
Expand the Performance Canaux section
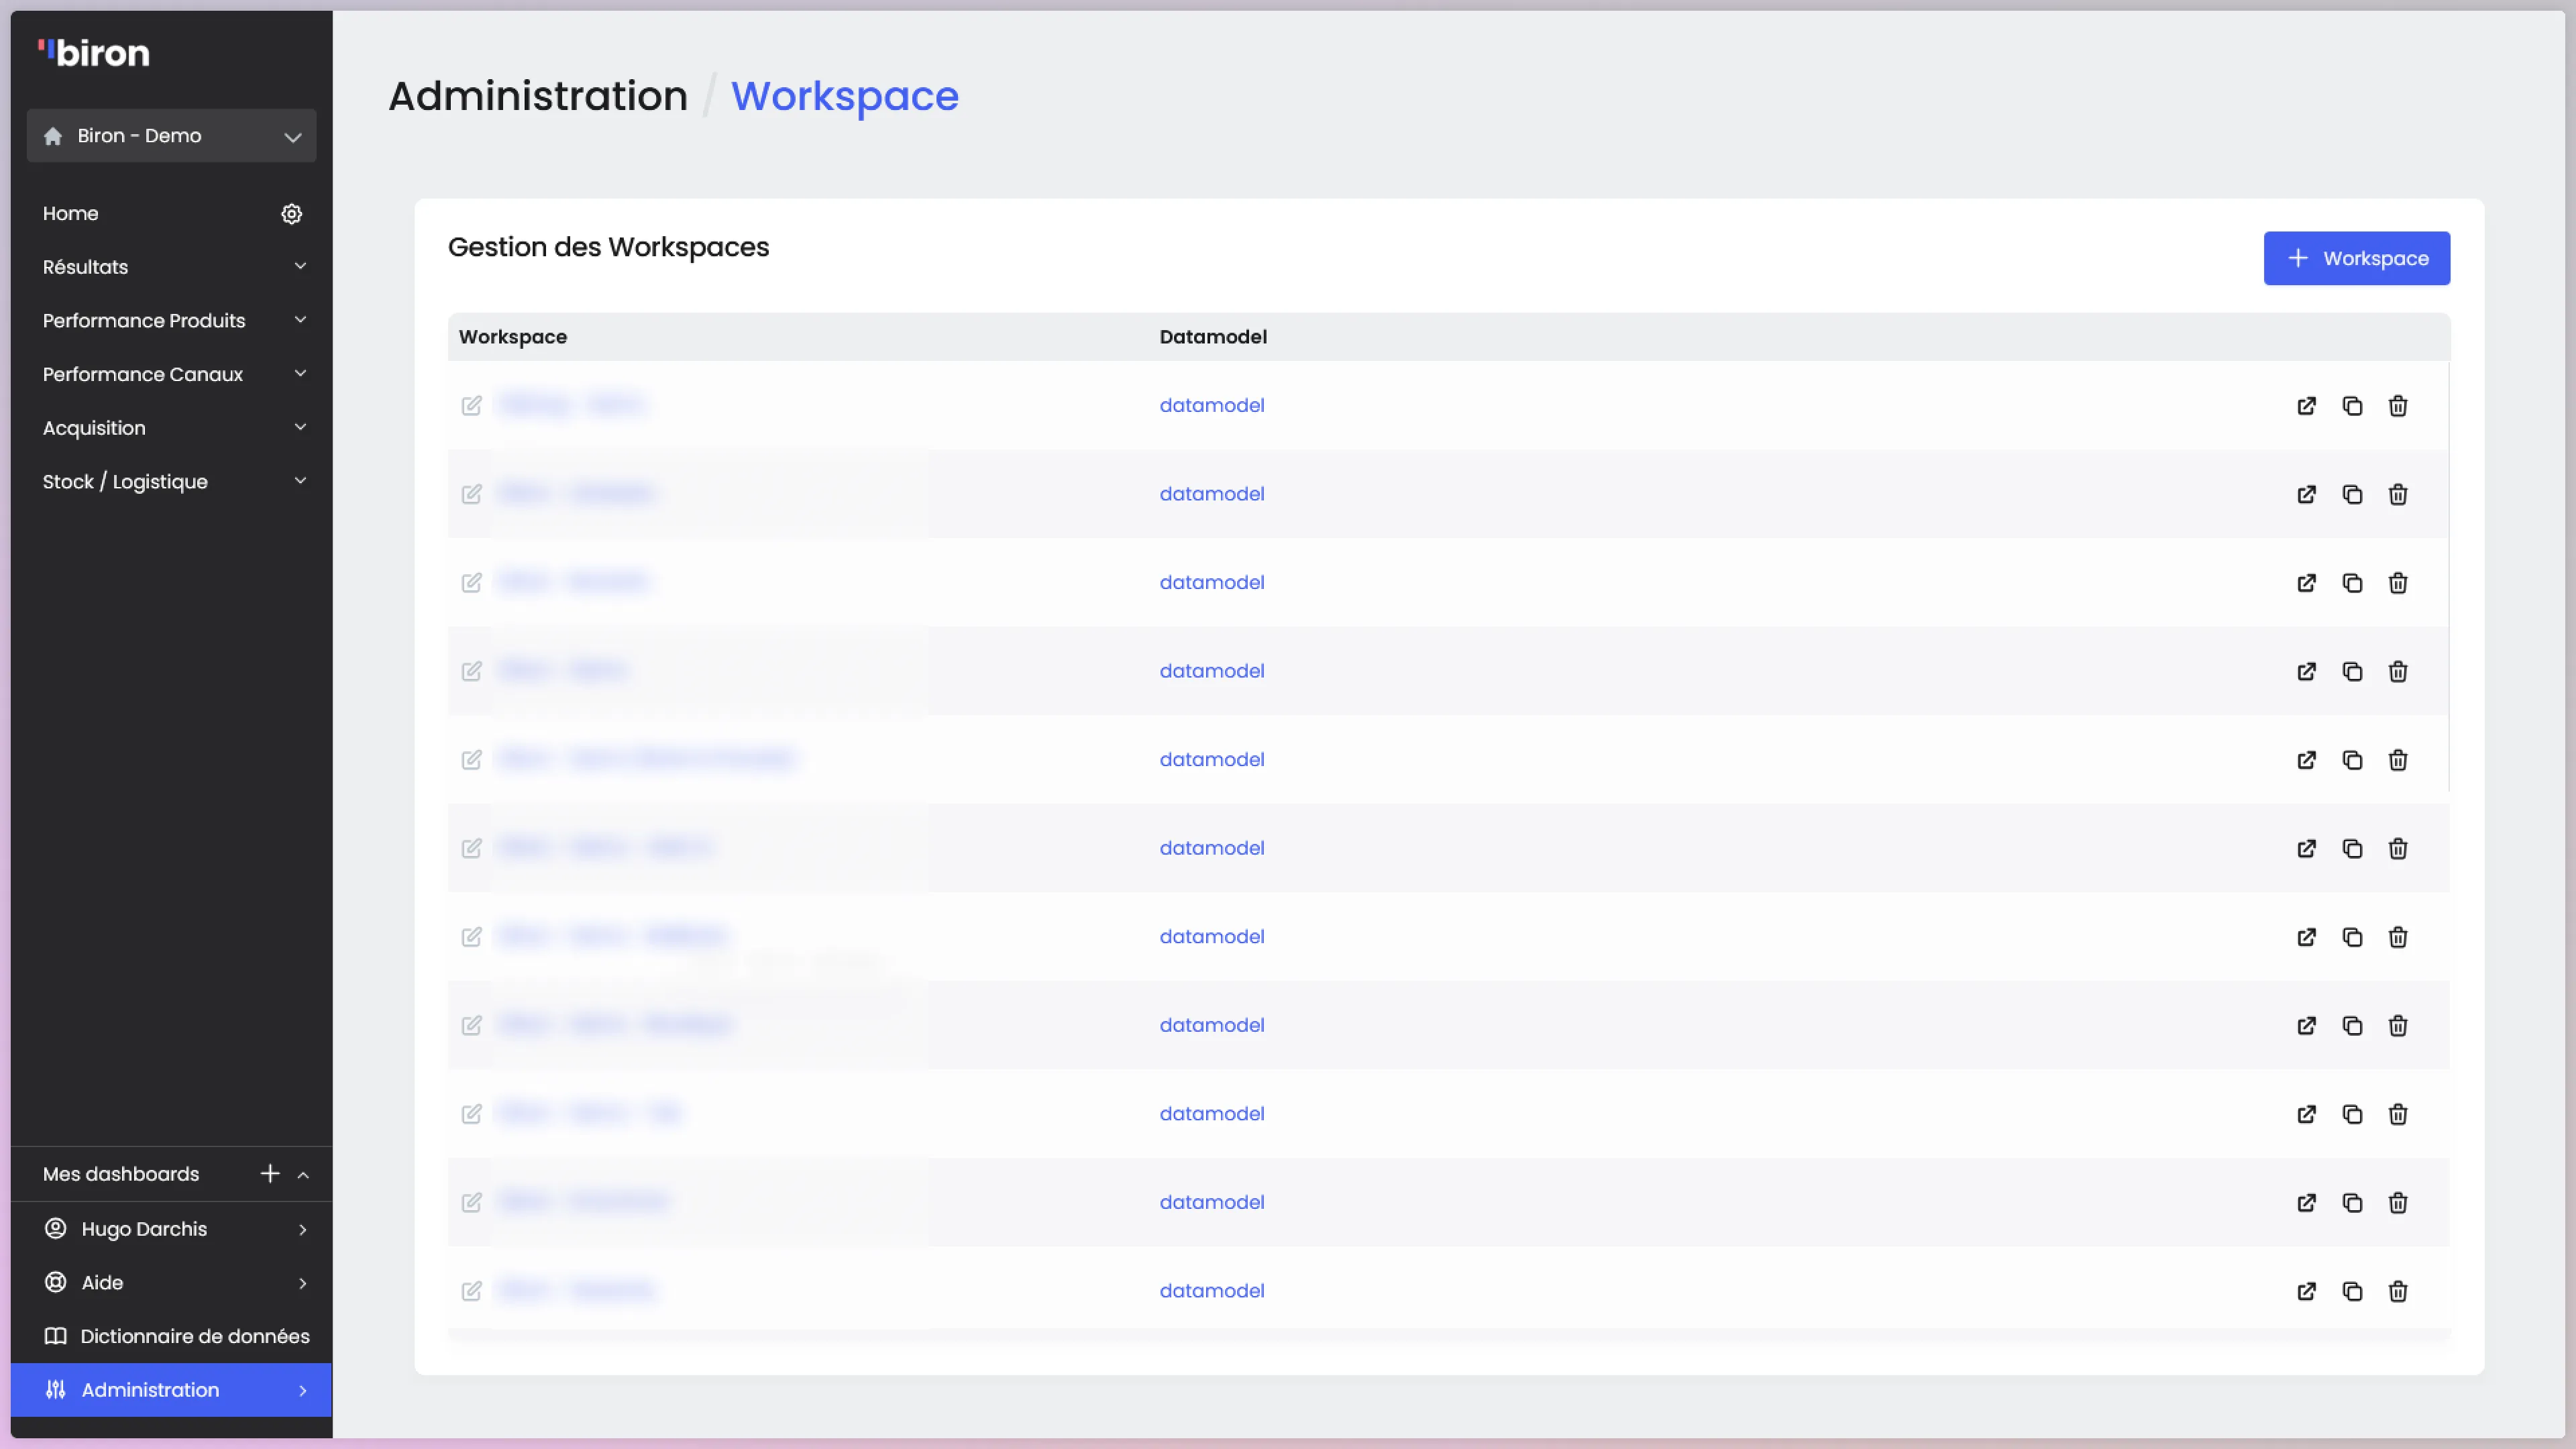(172, 374)
